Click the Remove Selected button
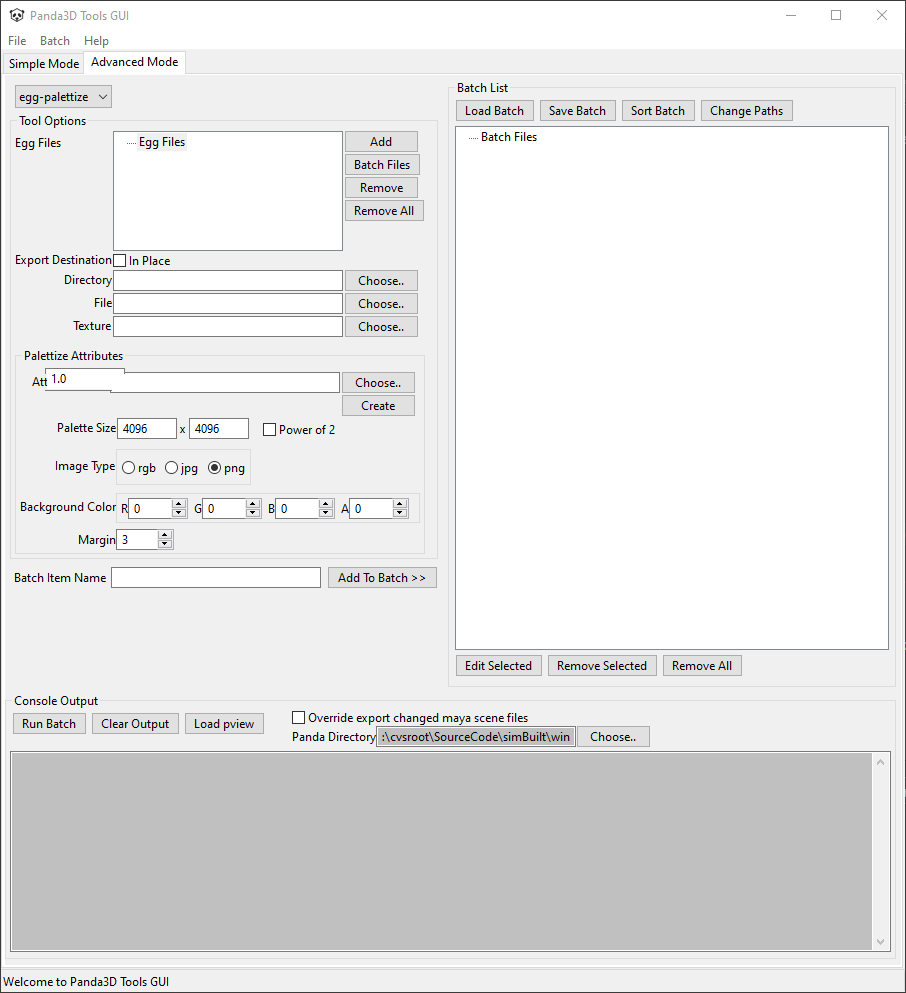 pyautogui.click(x=602, y=666)
